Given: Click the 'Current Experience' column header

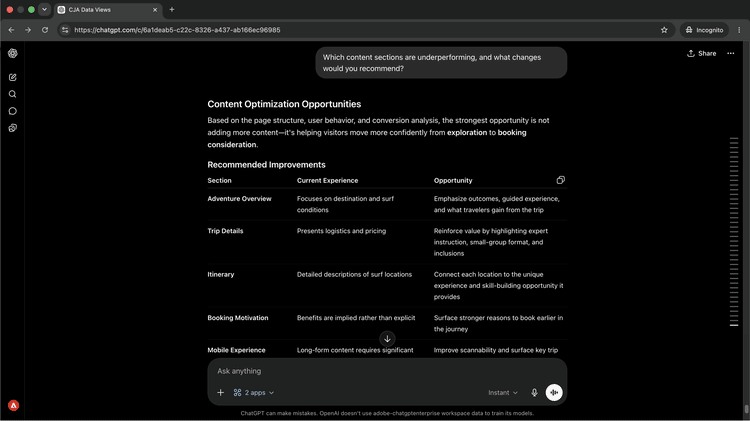Looking at the screenshot, I should coord(328,180).
